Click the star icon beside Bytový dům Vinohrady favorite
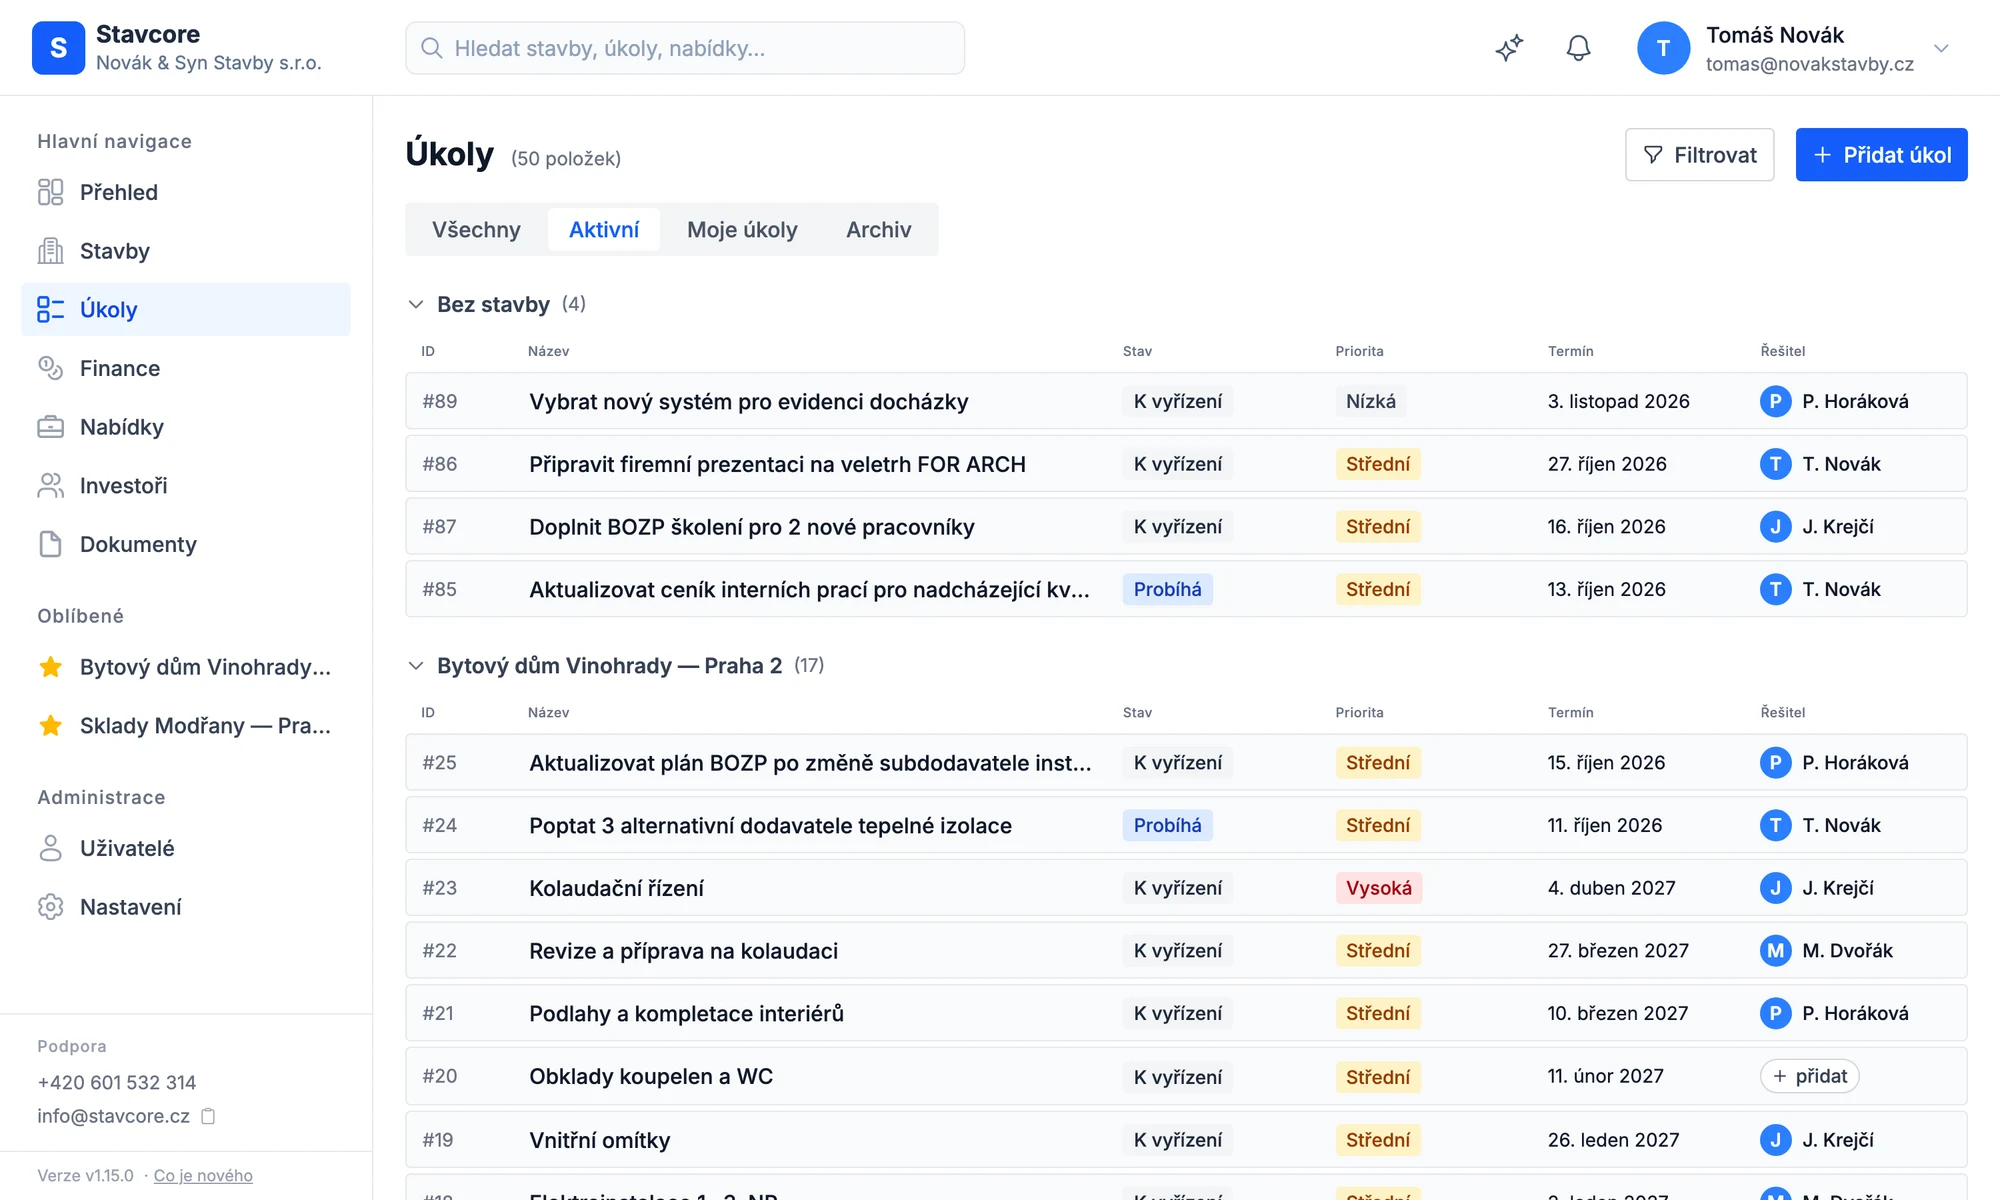 click(x=50, y=667)
